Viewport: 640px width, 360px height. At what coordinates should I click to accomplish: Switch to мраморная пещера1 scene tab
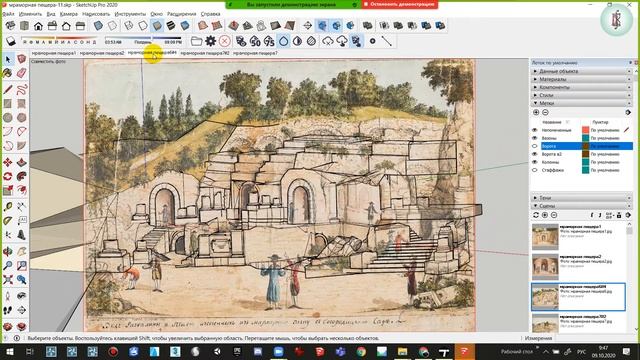[x=54, y=53]
